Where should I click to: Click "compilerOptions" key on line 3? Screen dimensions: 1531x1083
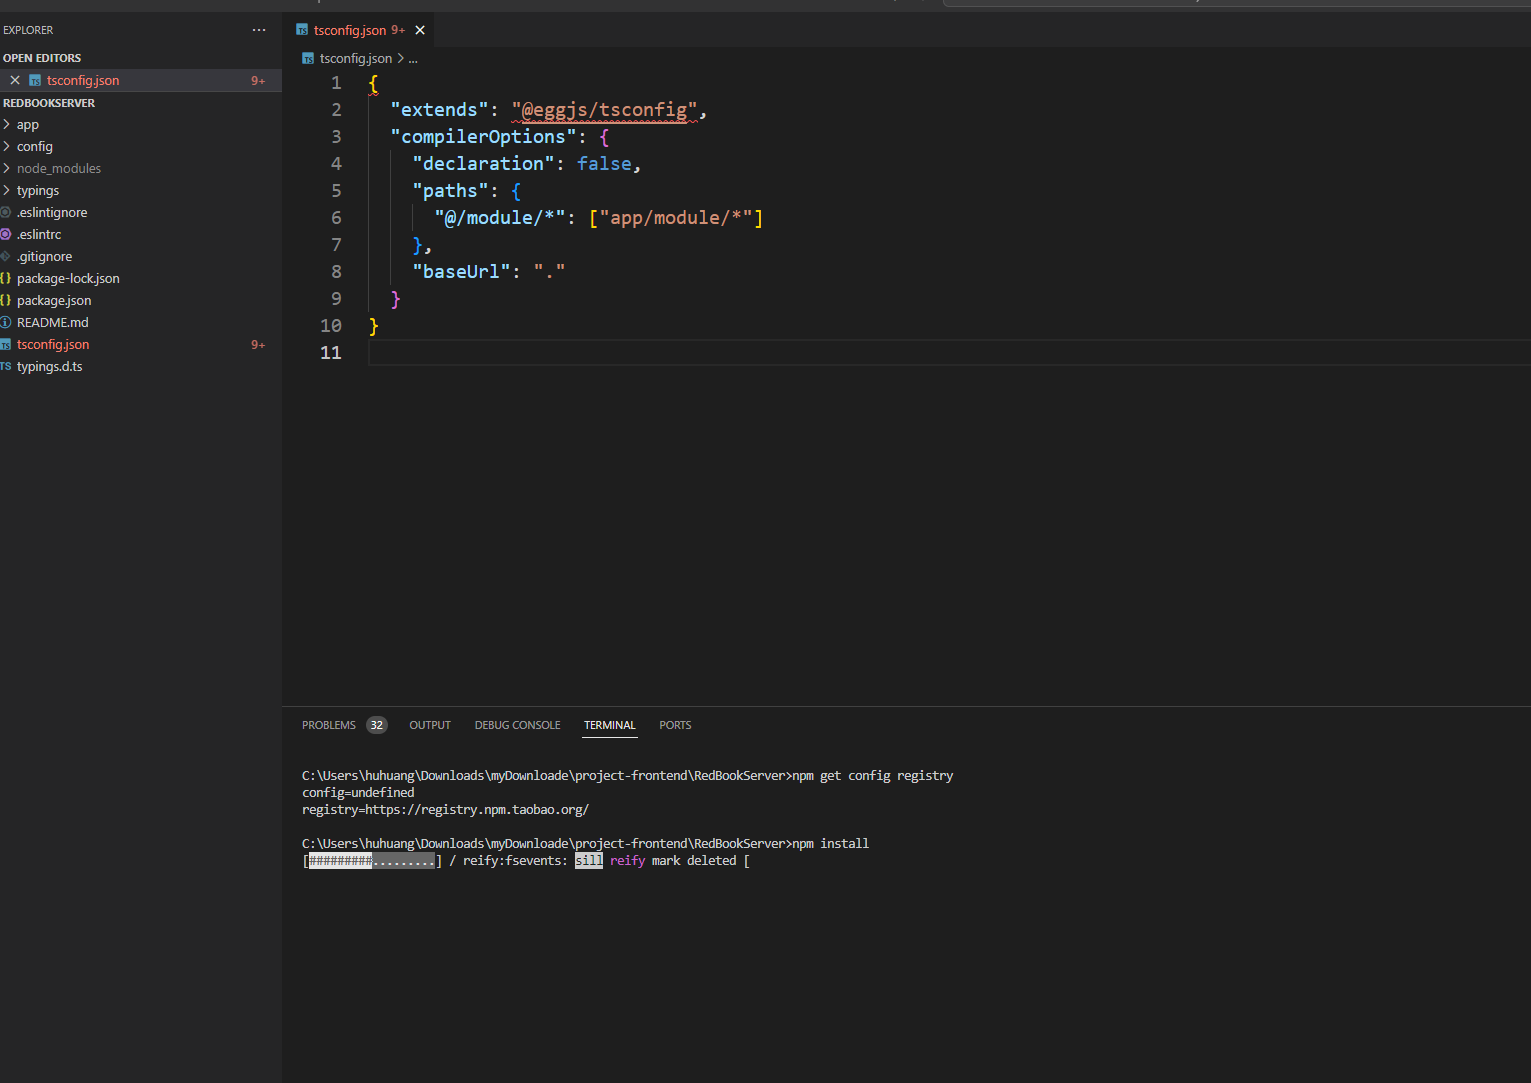[x=484, y=137]
